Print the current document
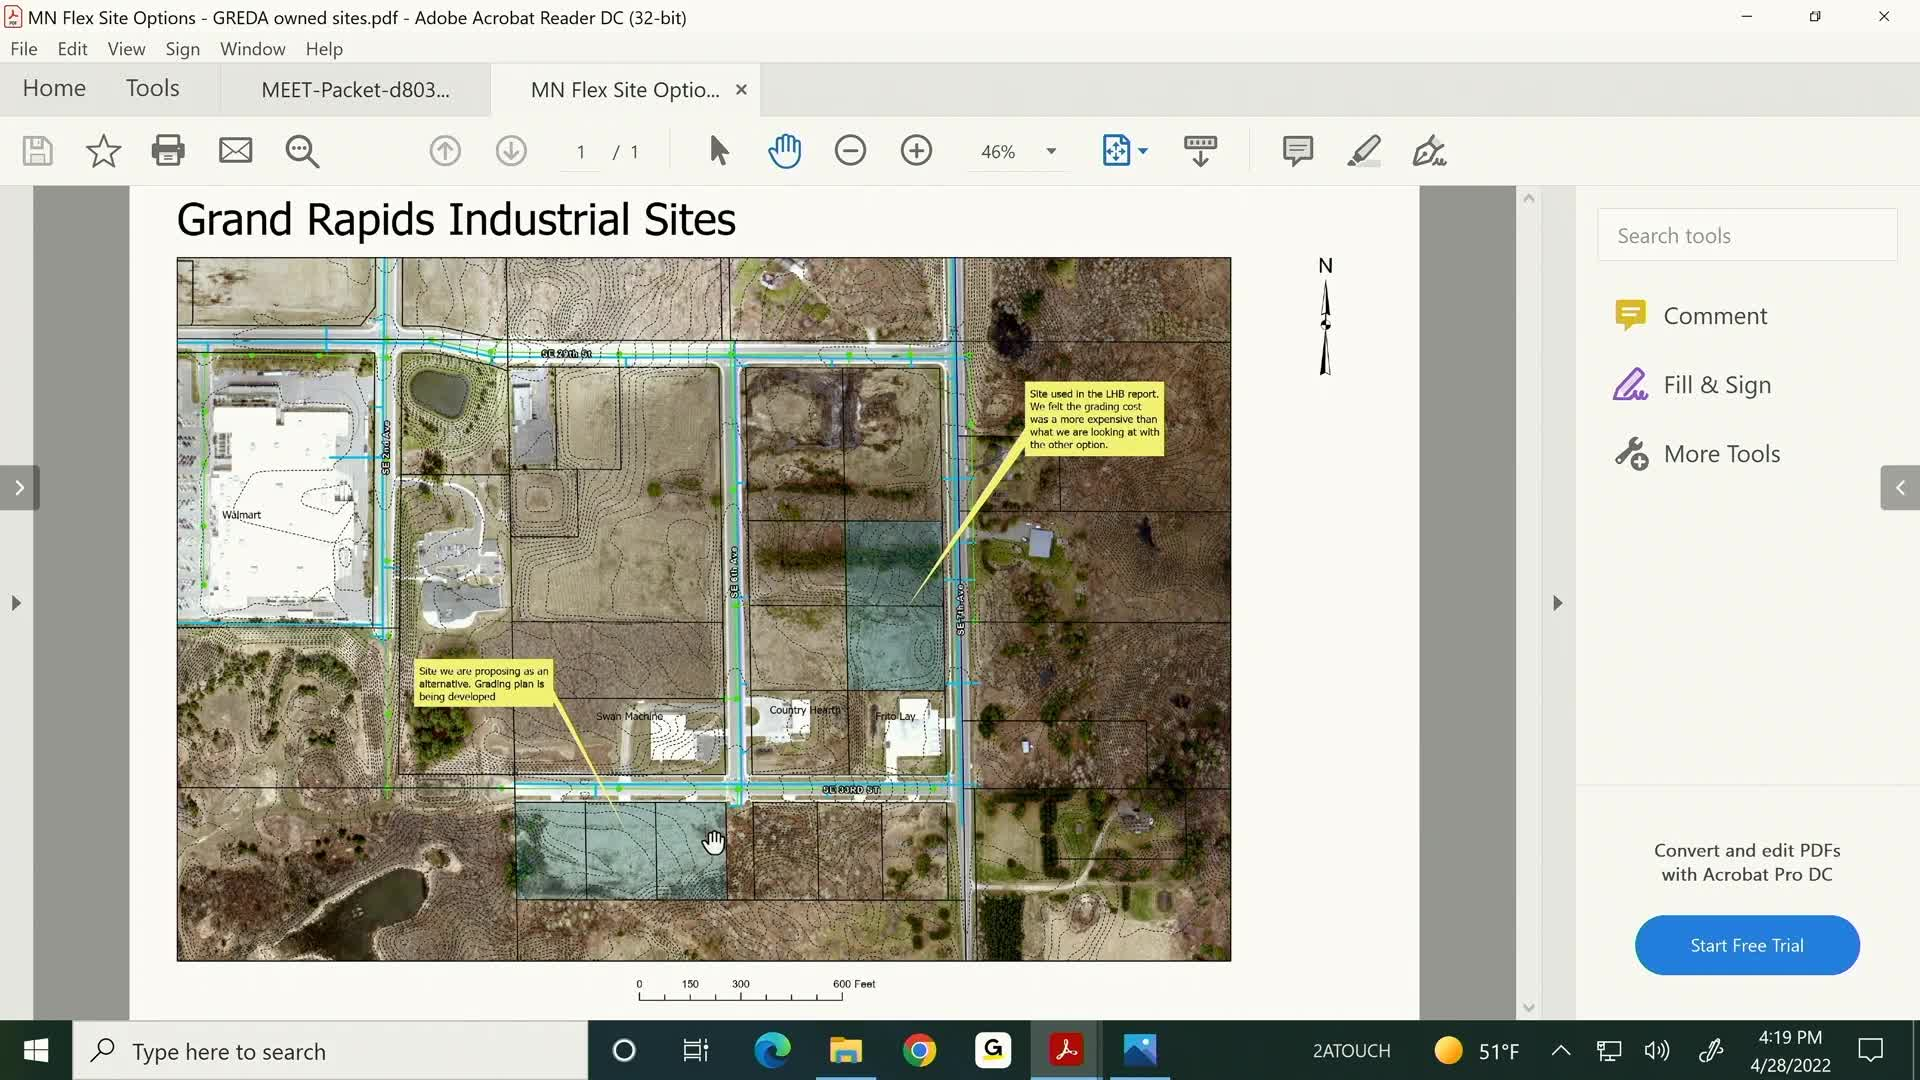 (167, 151)
